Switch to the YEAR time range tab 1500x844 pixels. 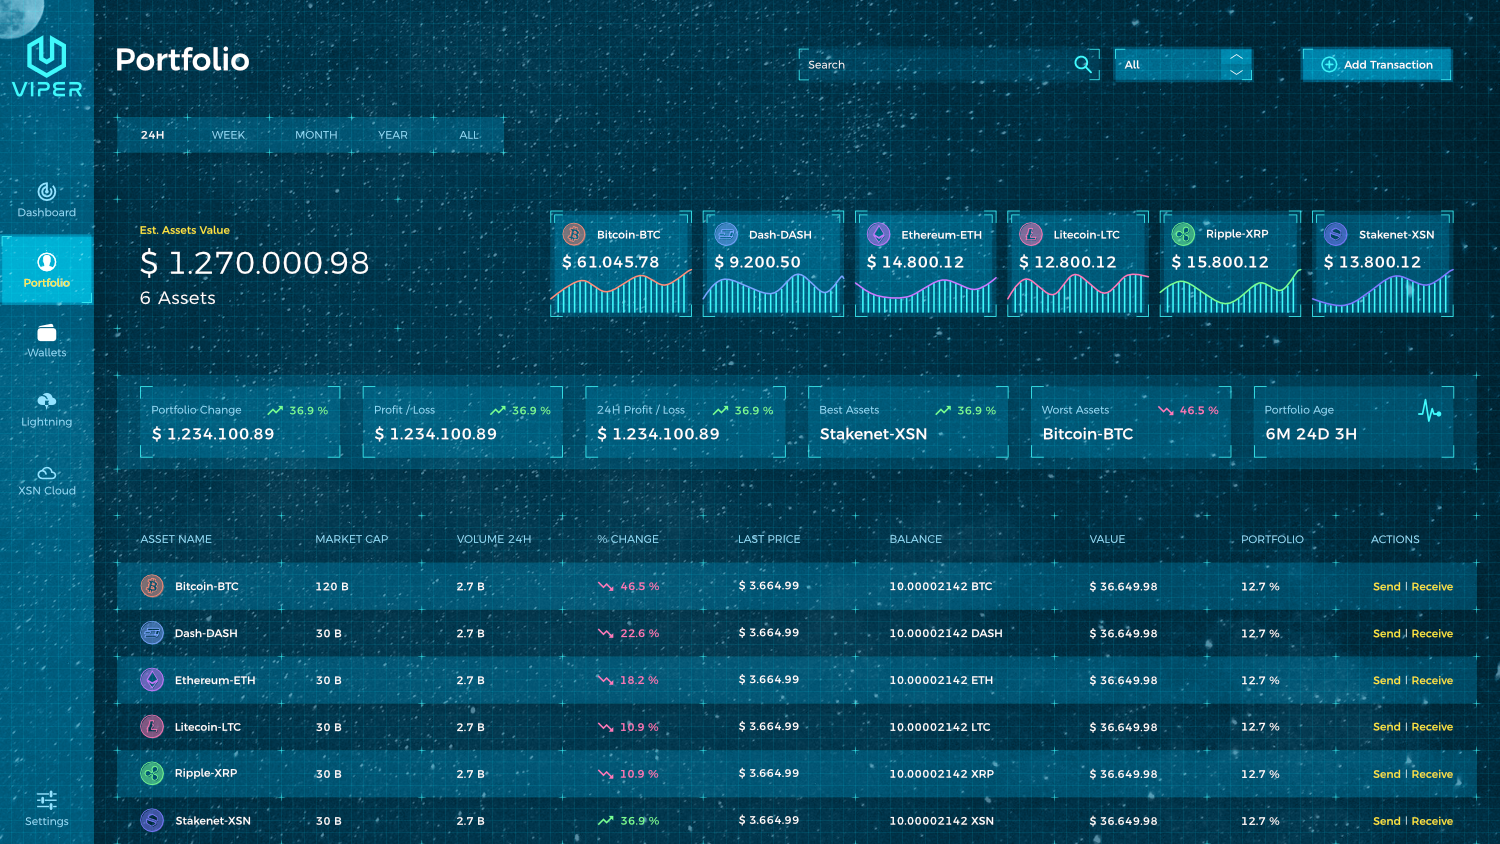tap(393, 135)
